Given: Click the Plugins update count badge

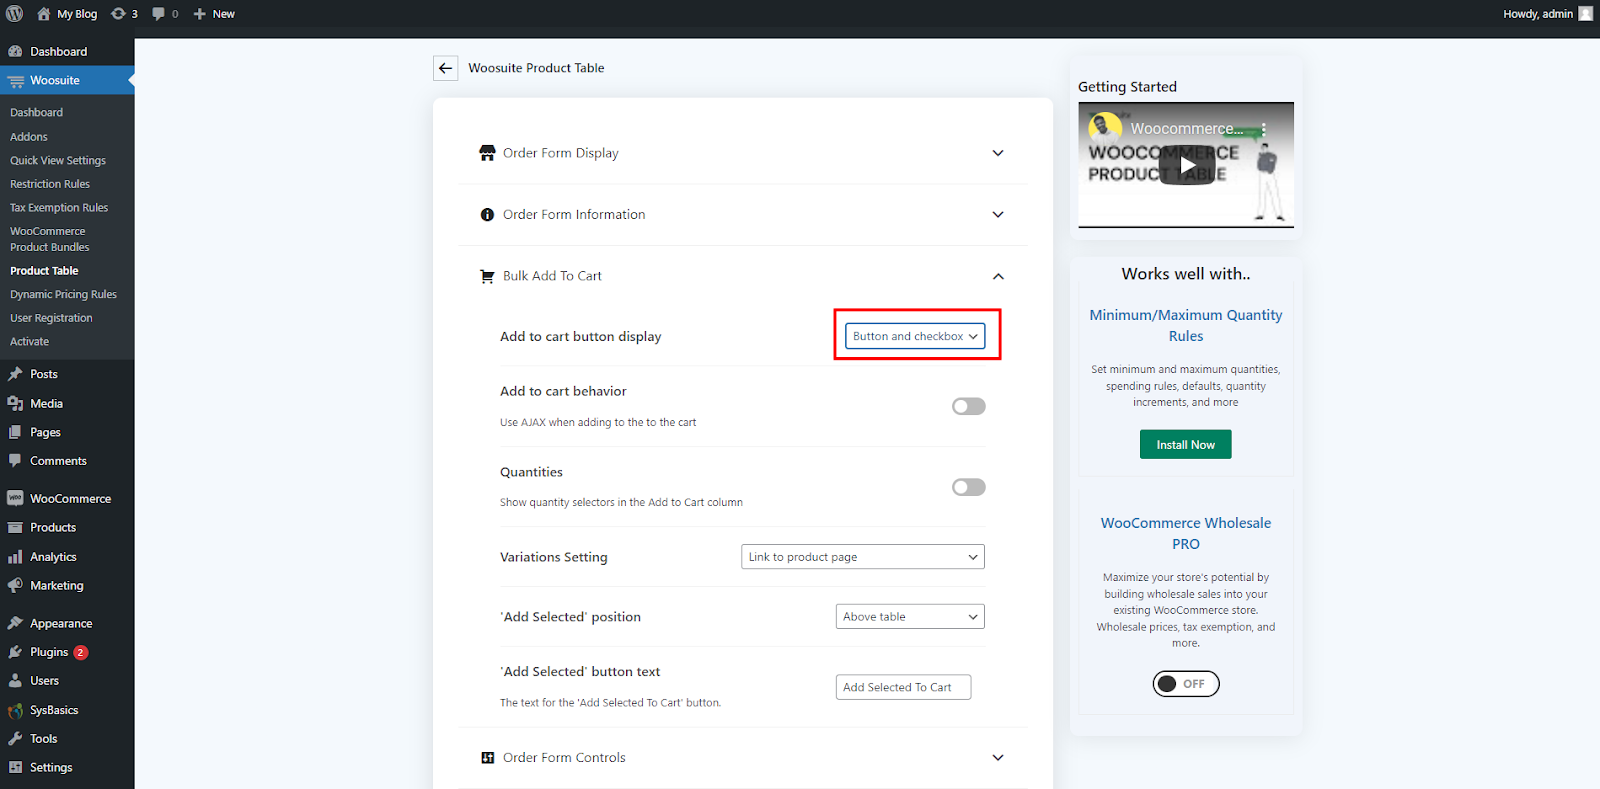Looking at the screenshot, I should [x=81, y=652].
